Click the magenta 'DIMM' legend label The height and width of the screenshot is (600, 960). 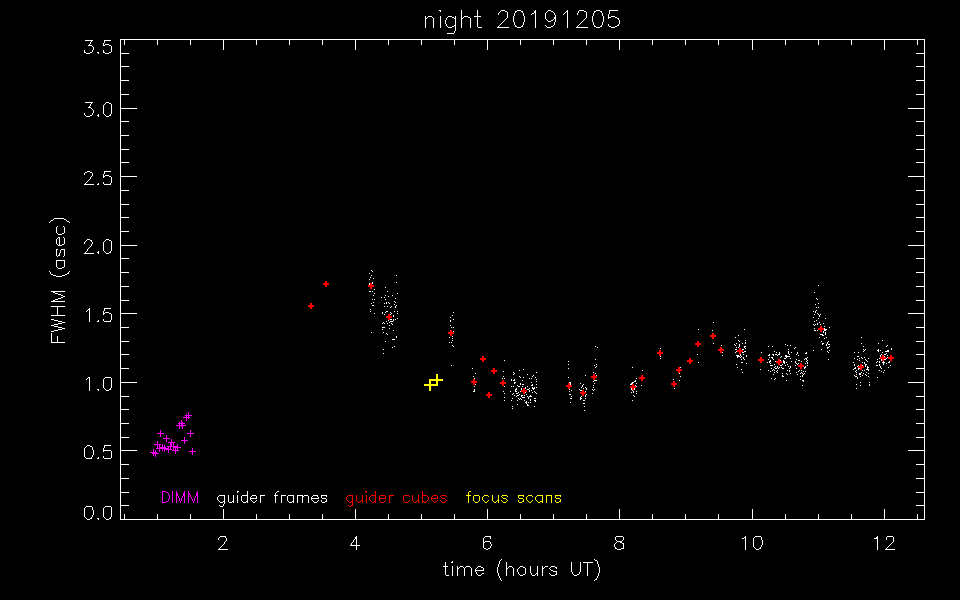point(180,498)
